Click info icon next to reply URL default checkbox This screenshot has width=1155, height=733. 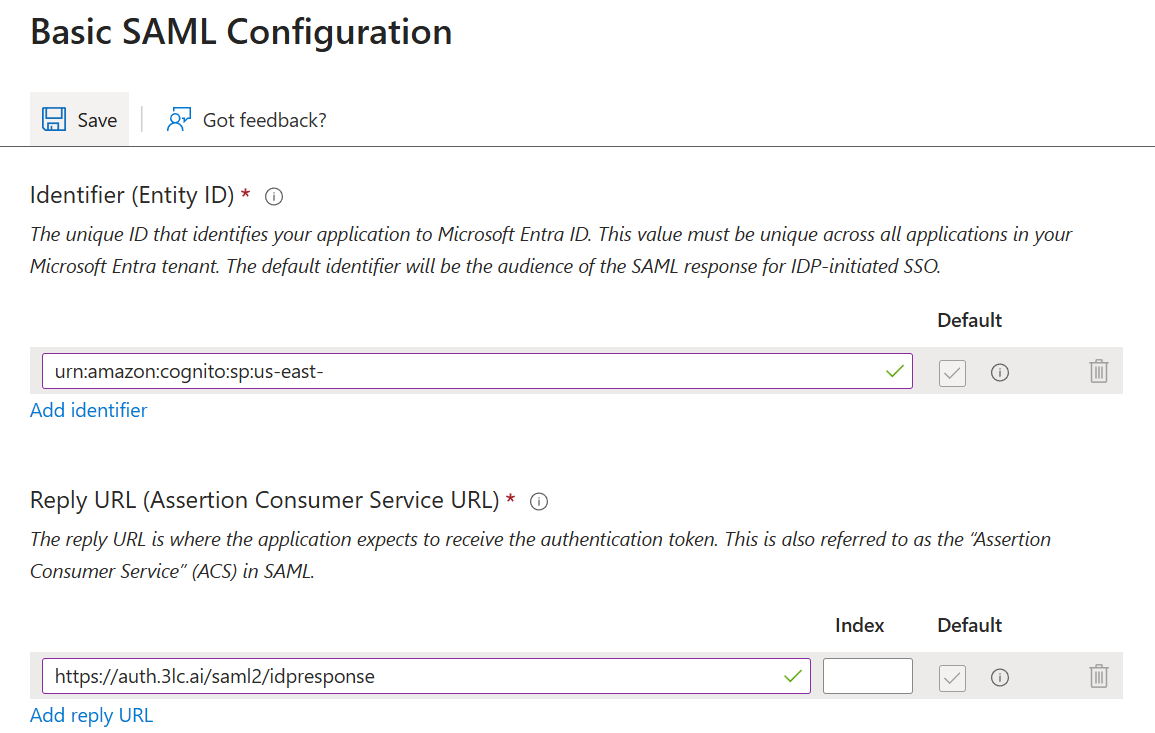coord(1000,678)
